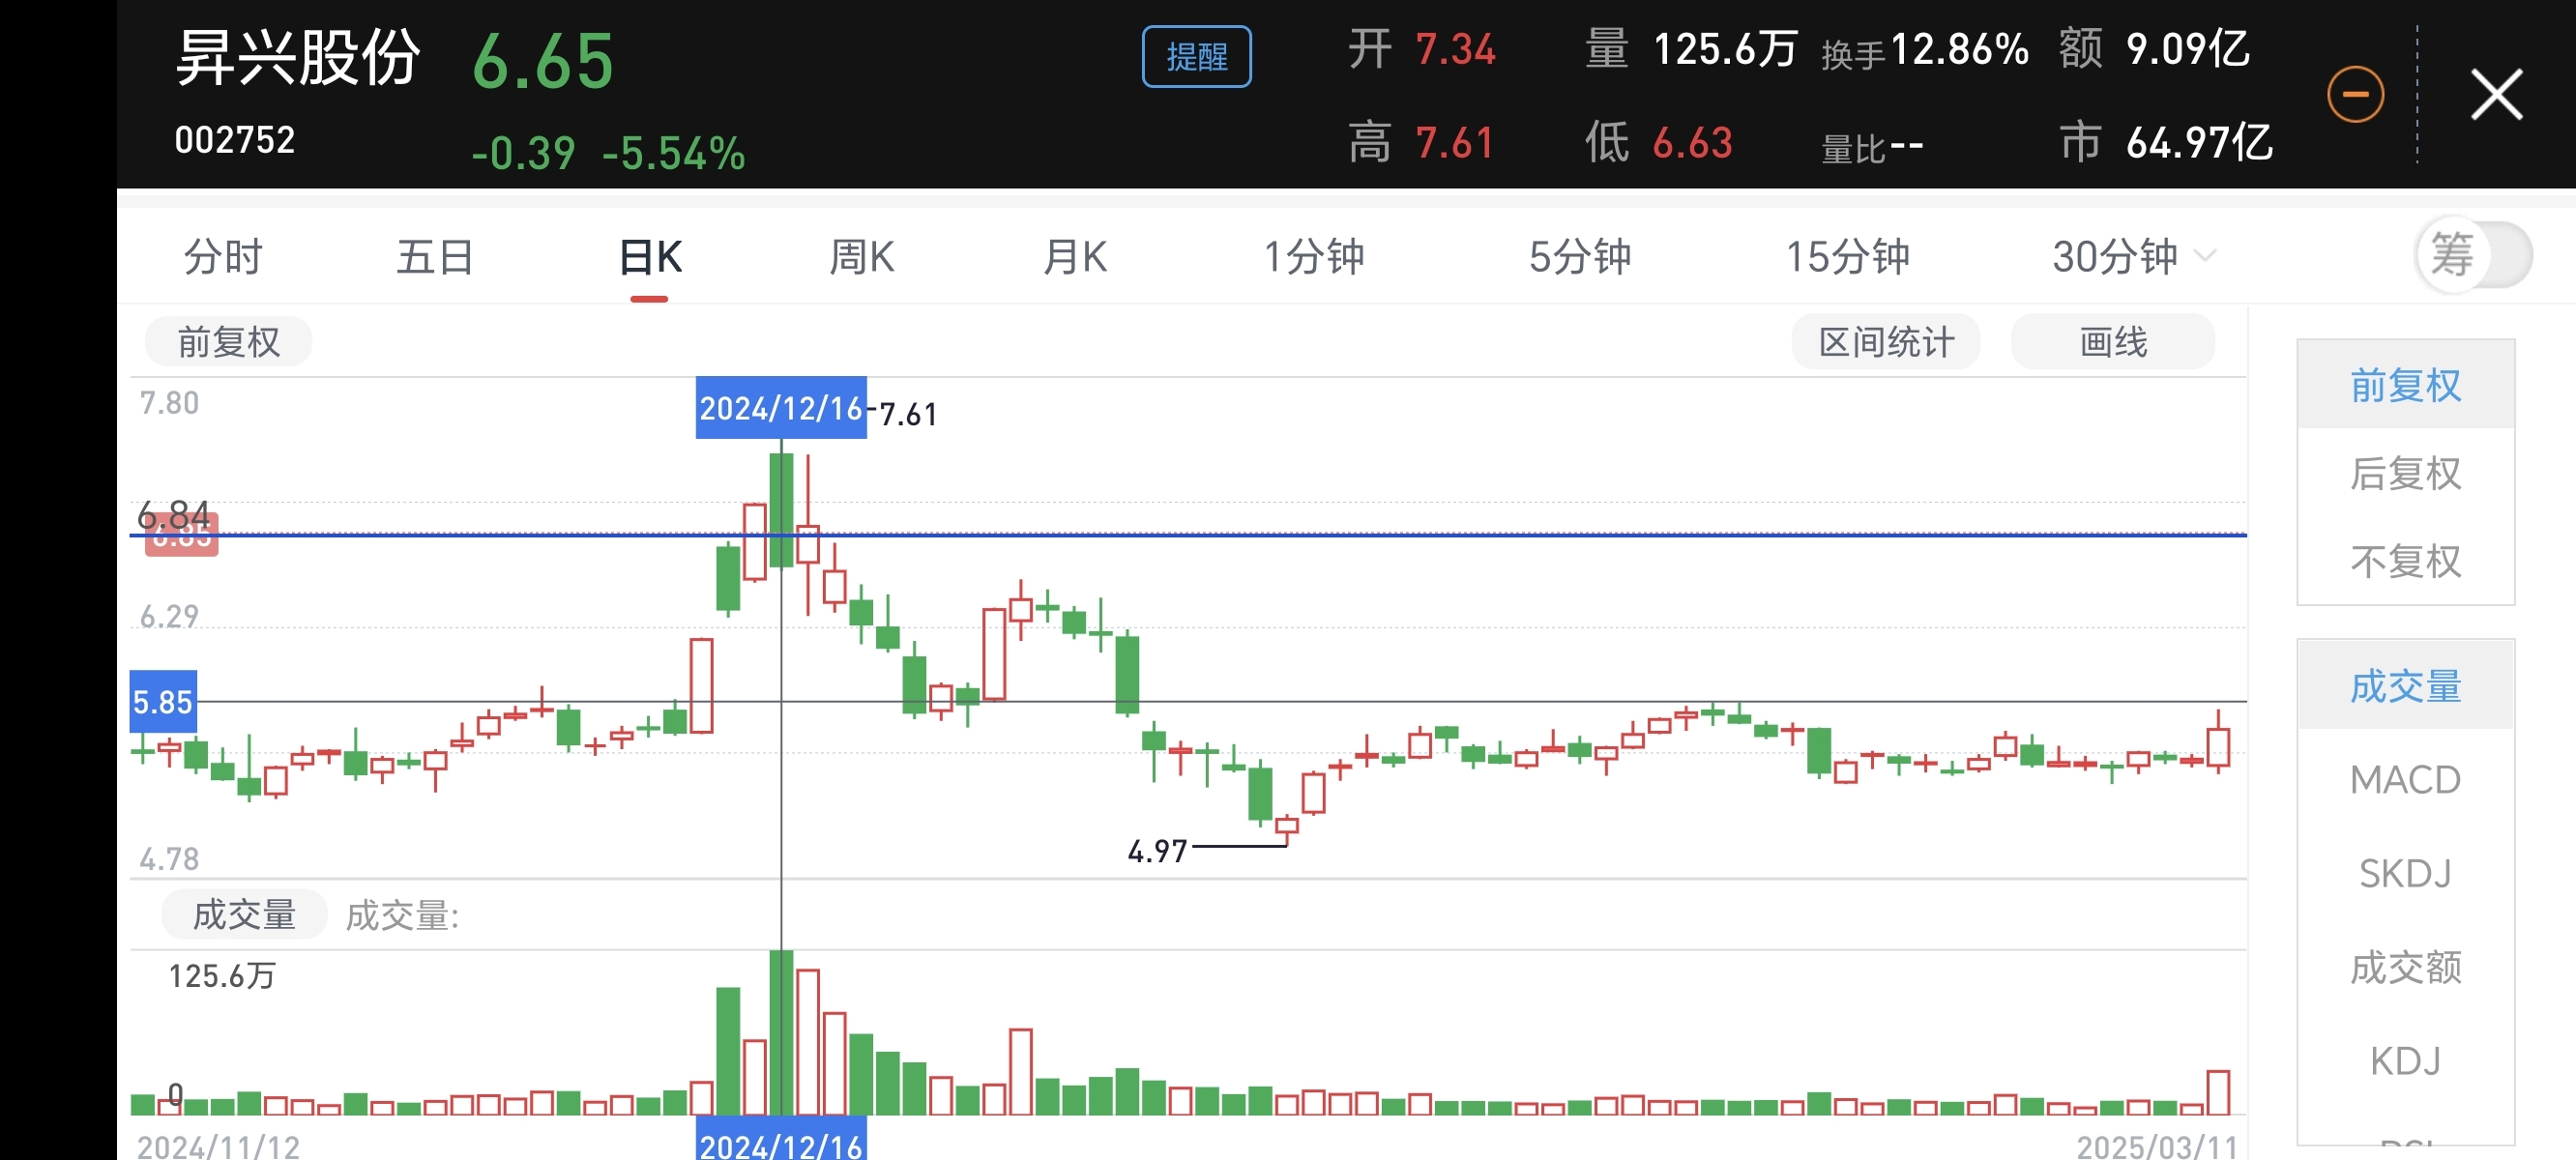The height and width of the screenshot is (1160, 2576).
Task: Open the 前复权 adjustment selector above chart
Action: (228, 342)
